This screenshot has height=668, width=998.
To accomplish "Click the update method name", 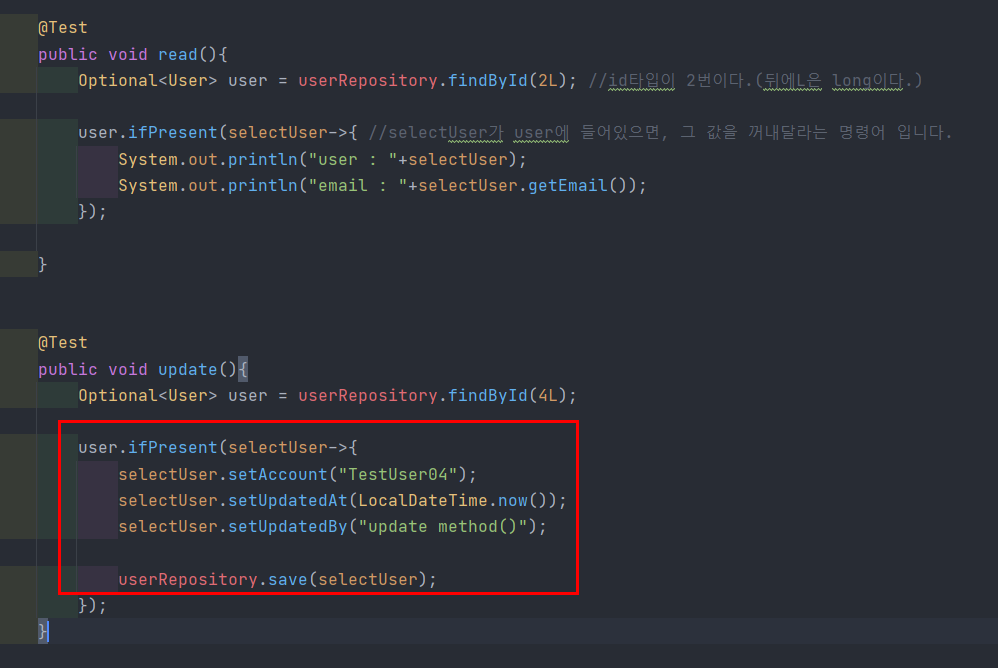I will click(x=188, y=369).
